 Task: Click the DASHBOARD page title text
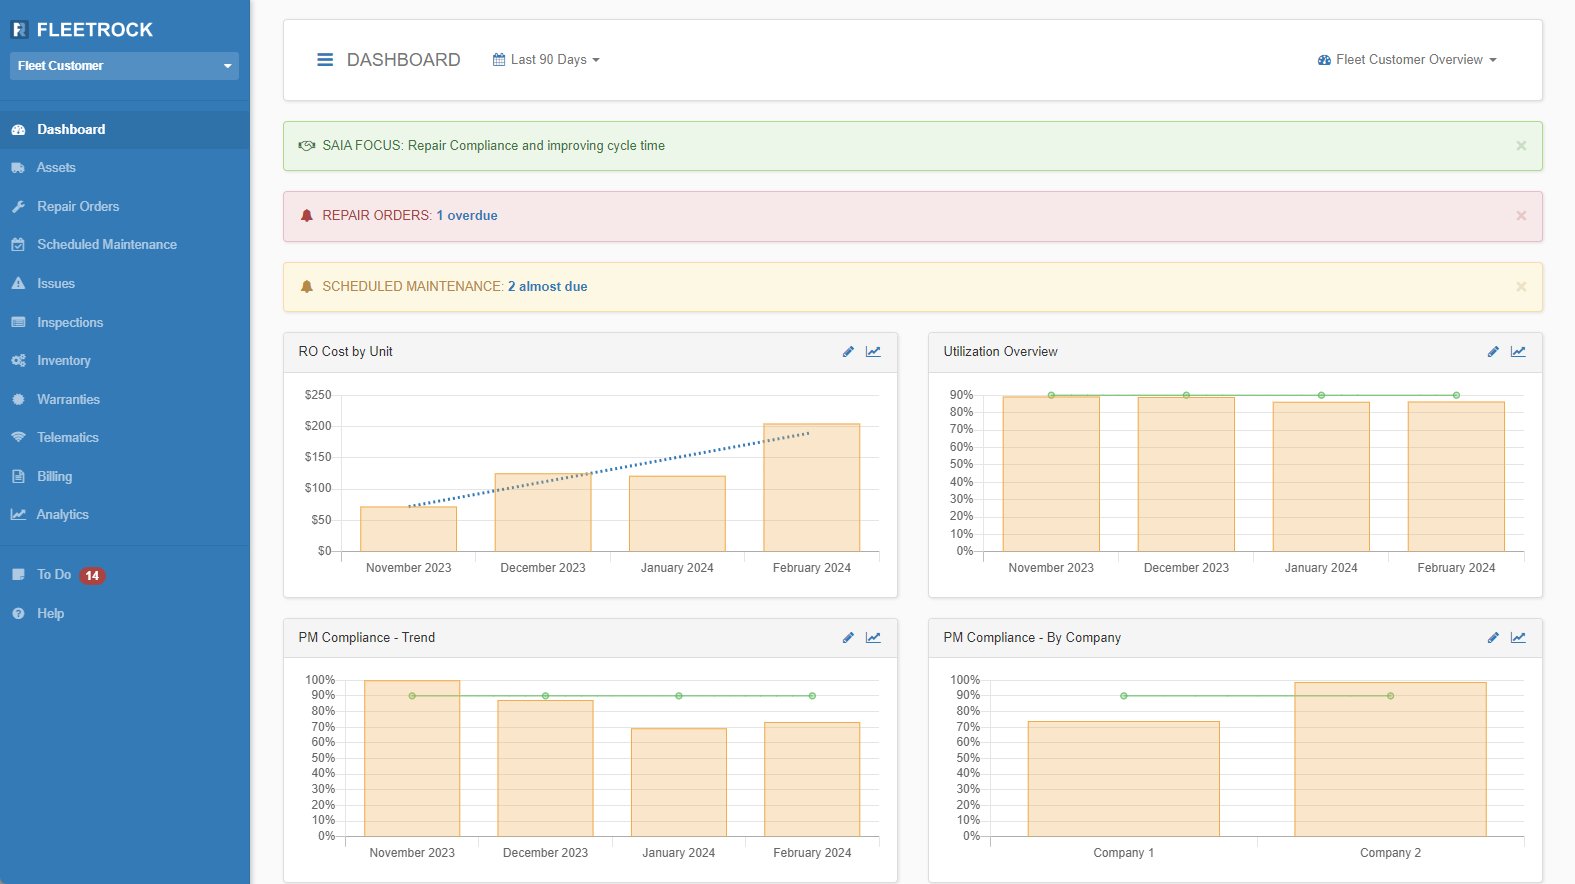click(x=404, y=60)
